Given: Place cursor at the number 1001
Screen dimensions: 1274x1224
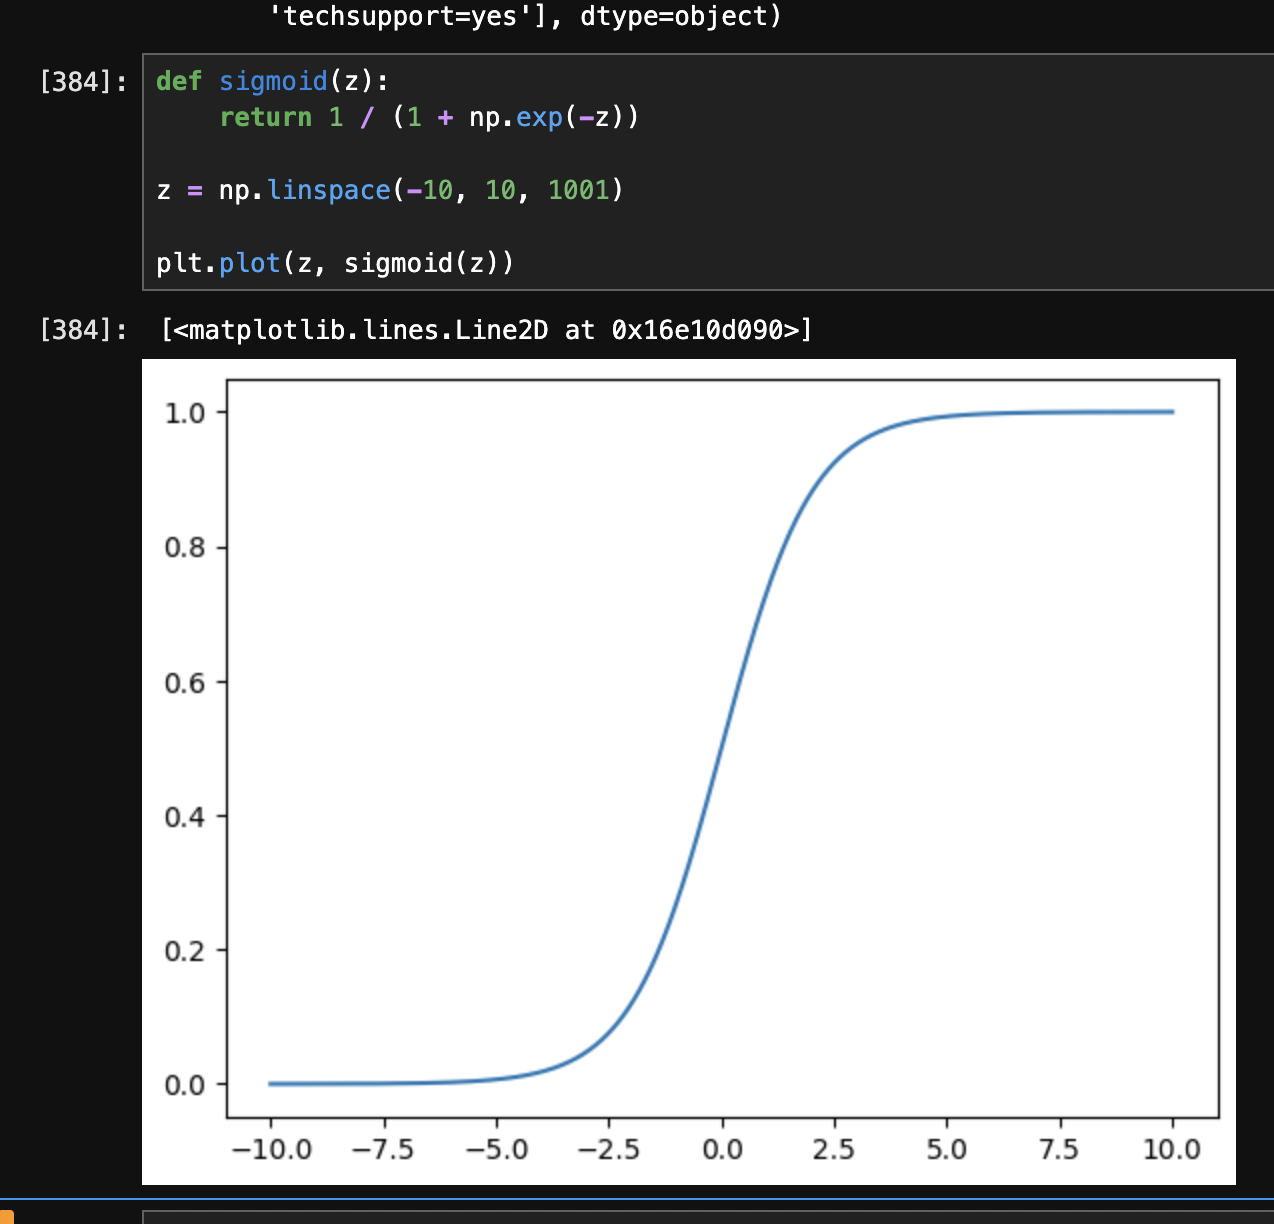Looking at the screenshot, I should pos(578,190).
